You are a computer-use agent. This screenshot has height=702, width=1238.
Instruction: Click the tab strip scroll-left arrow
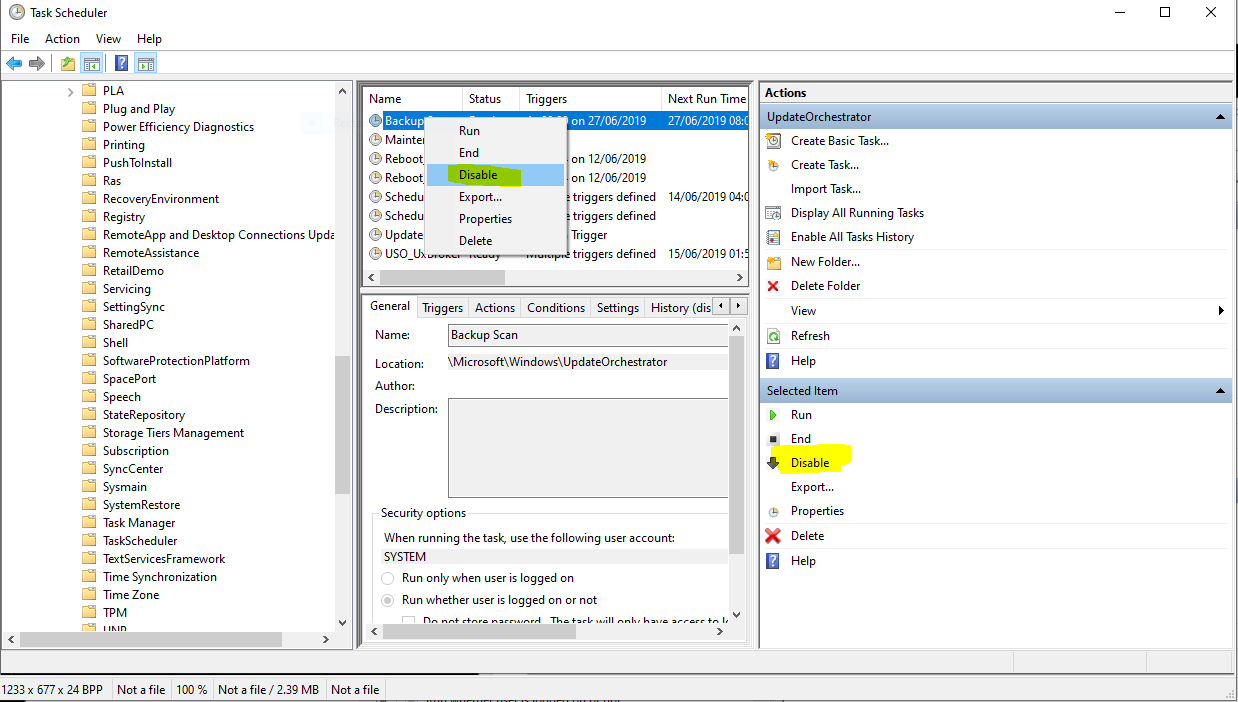click(723, 307)
